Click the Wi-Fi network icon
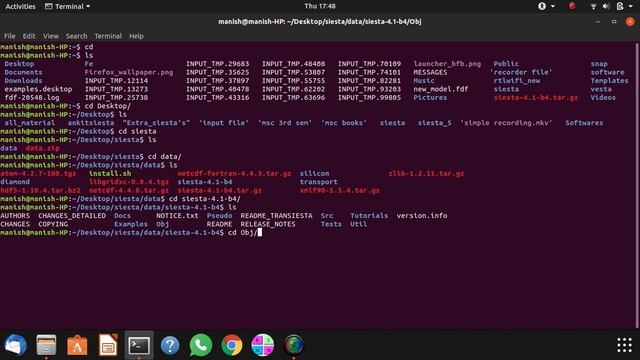The height and width of the screenshot is (360, 640). coord(593,6)
